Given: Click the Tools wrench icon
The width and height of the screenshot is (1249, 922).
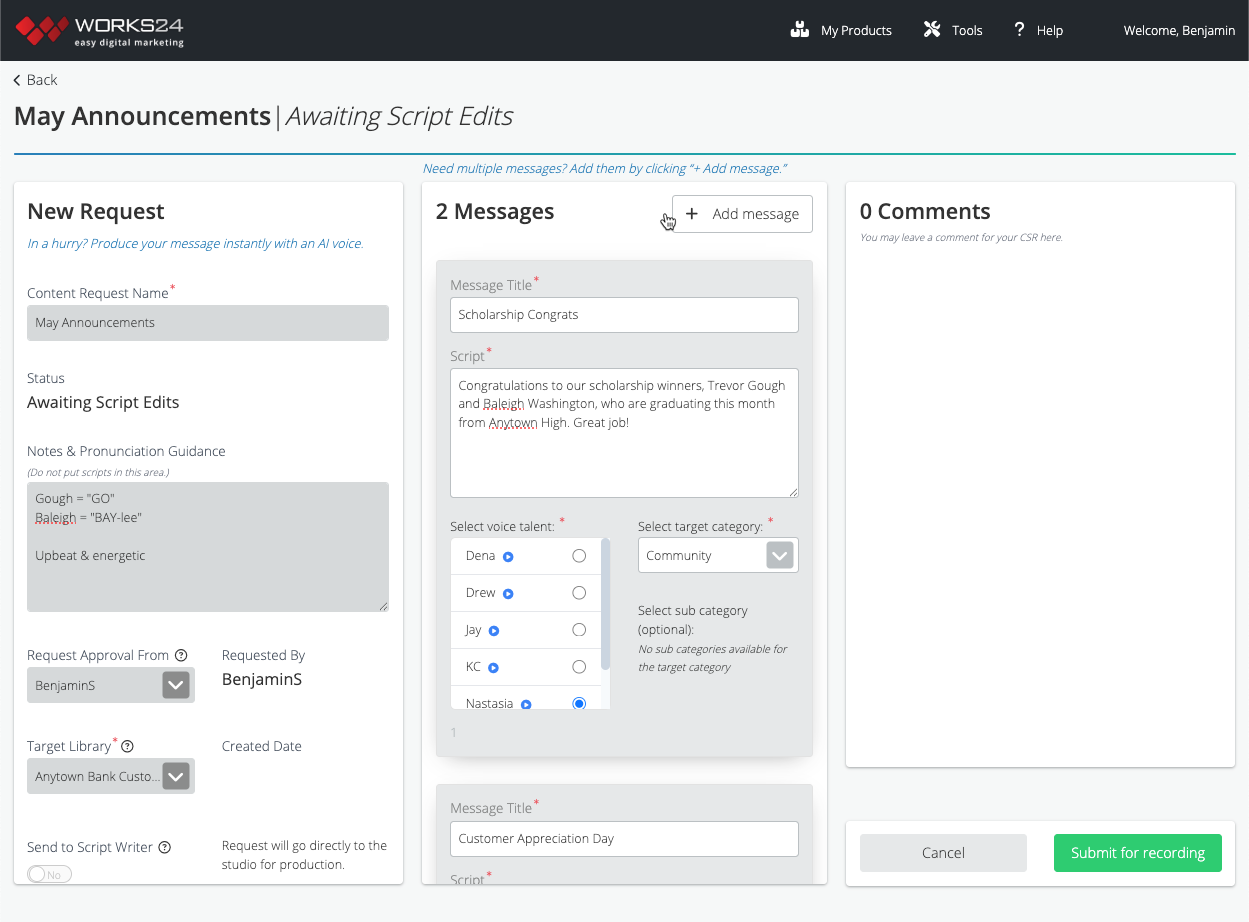Looking at the screenshot, I should [932, 30].
